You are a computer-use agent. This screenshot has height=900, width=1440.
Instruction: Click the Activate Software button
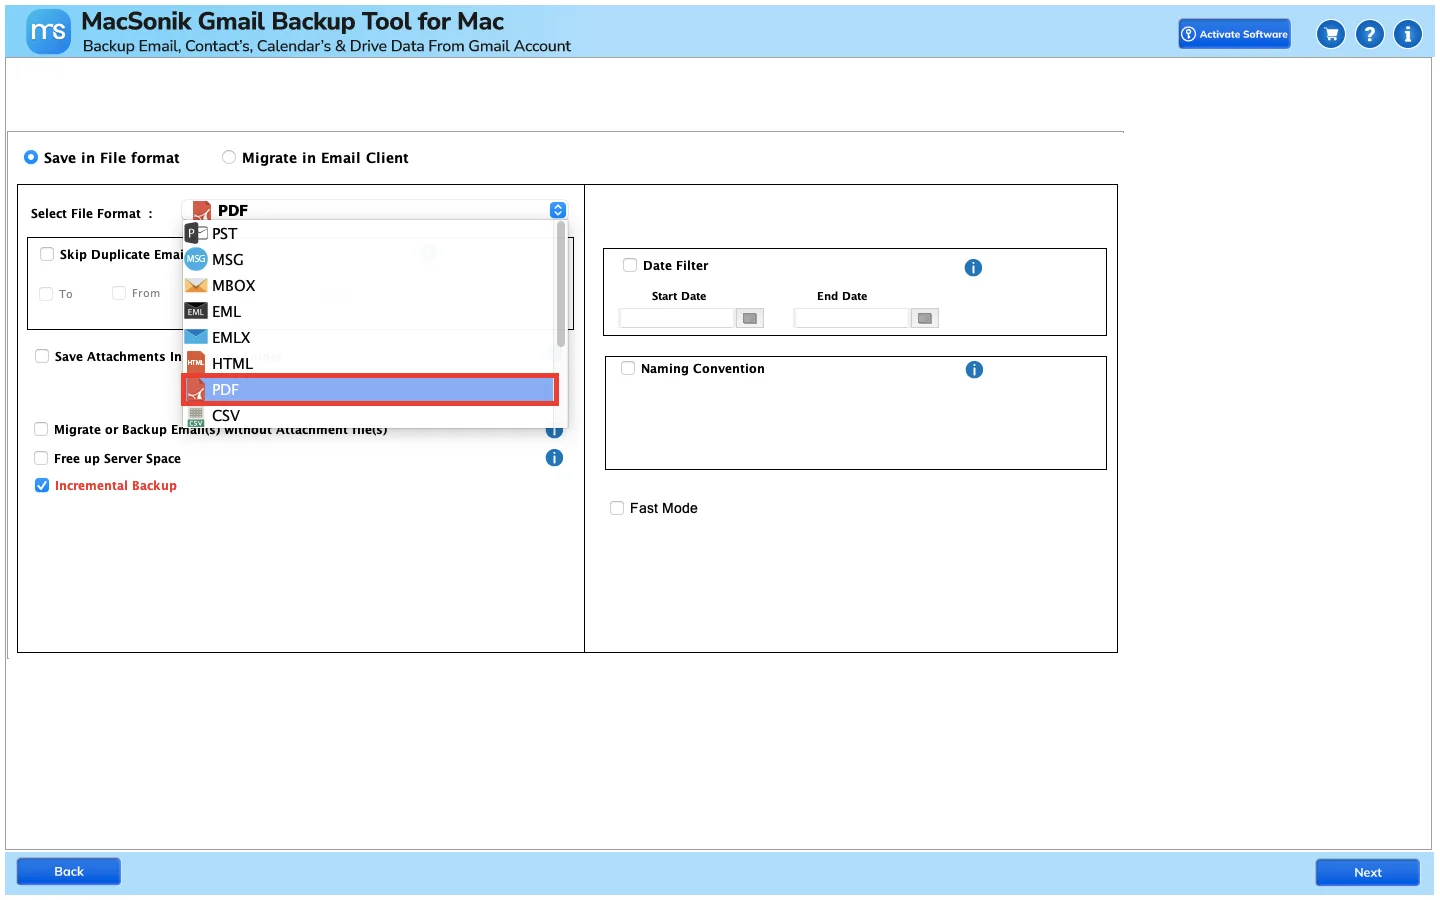tap(1234, 34)
